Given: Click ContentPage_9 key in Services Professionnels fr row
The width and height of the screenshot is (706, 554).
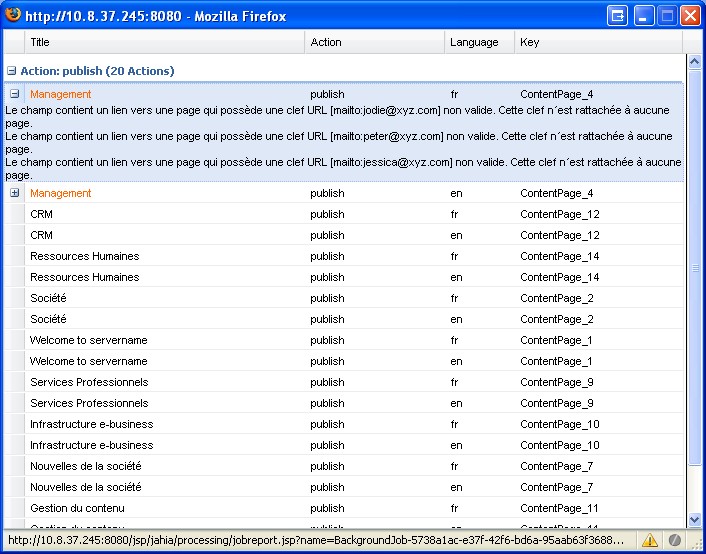Looking at the screenshot, I should [x=557, y=382].
